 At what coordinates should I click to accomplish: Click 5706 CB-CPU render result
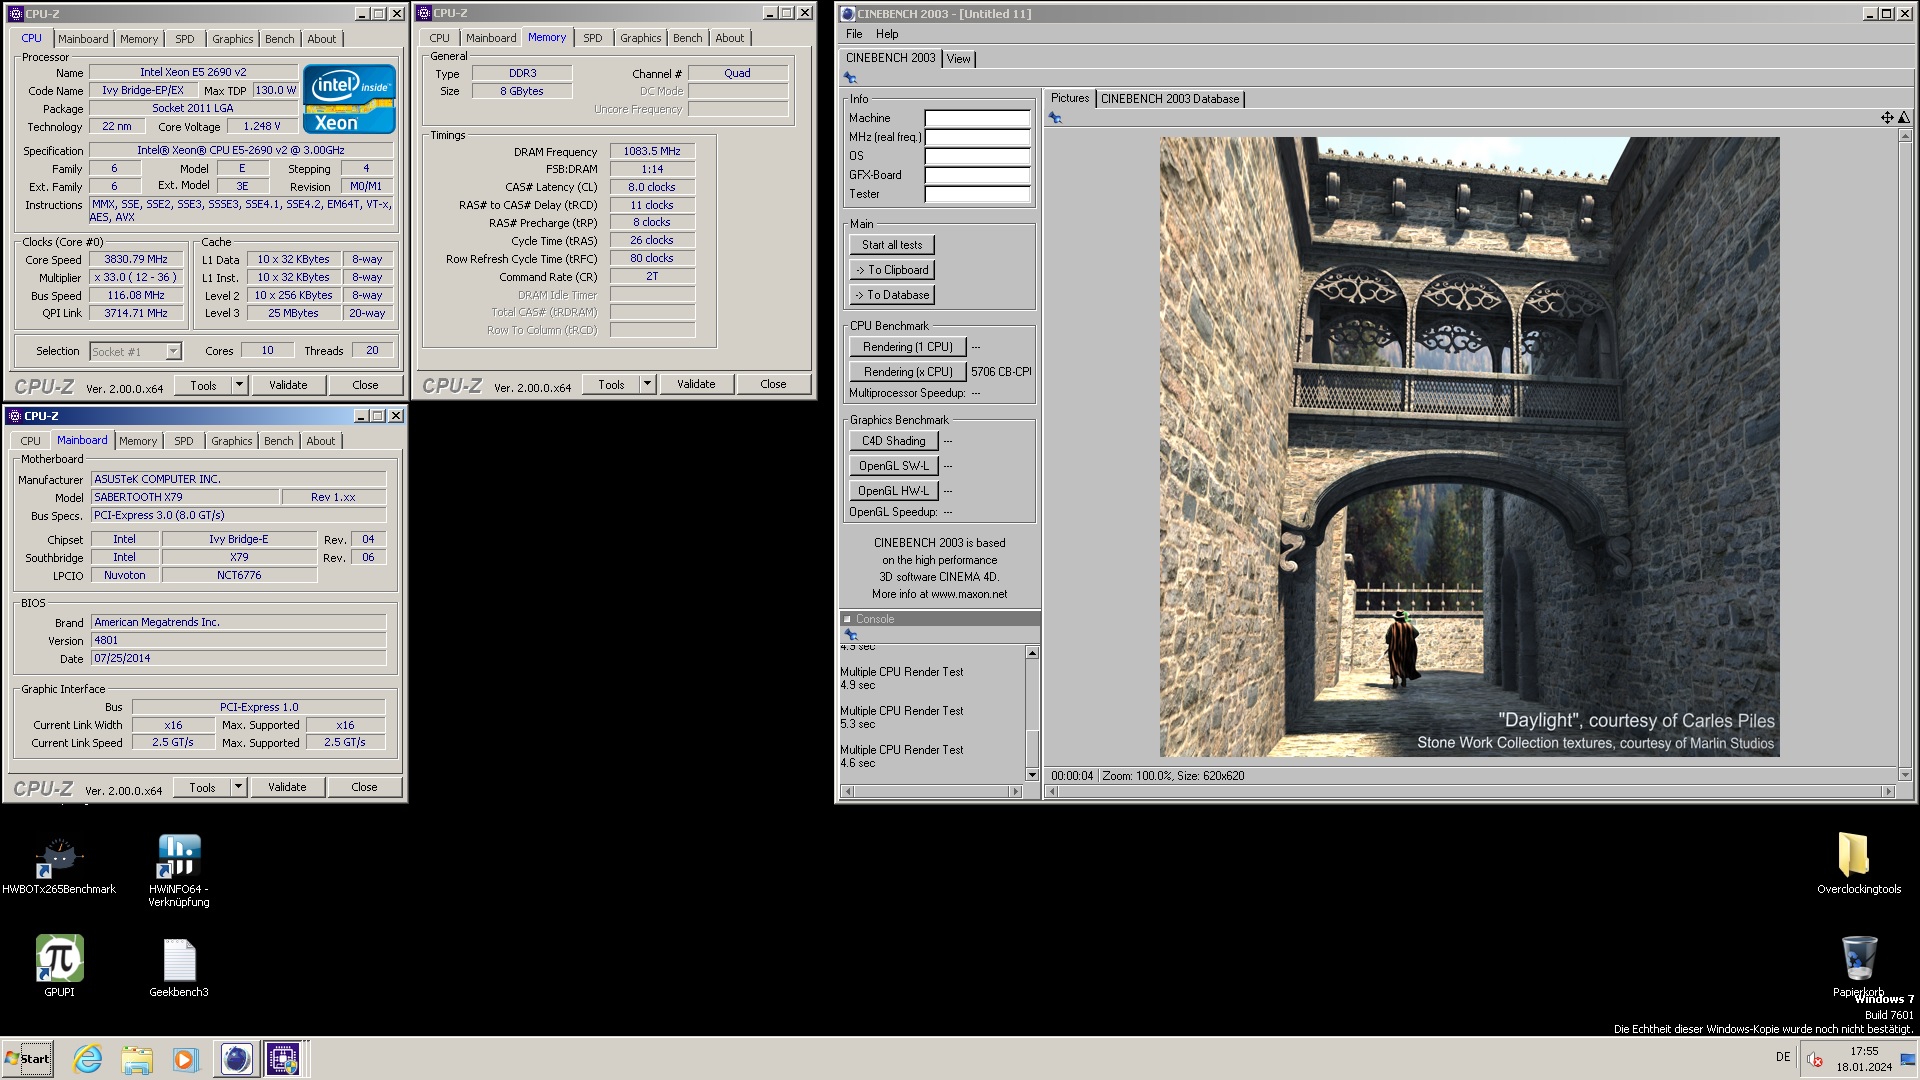click(x=1001, y=372)
